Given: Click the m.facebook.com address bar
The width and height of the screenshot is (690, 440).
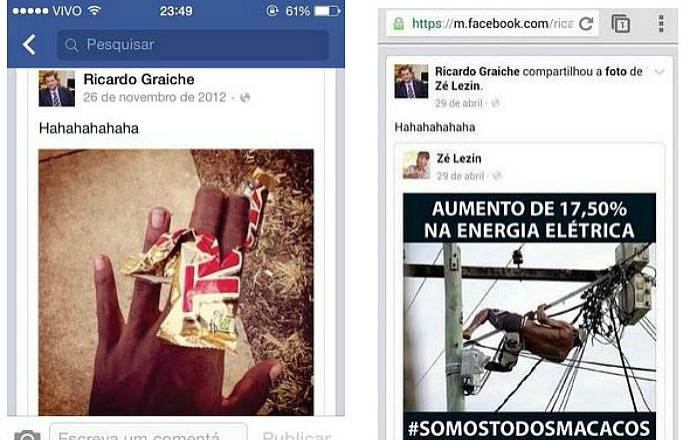Looking at the screenshot, I should (492, 24).
